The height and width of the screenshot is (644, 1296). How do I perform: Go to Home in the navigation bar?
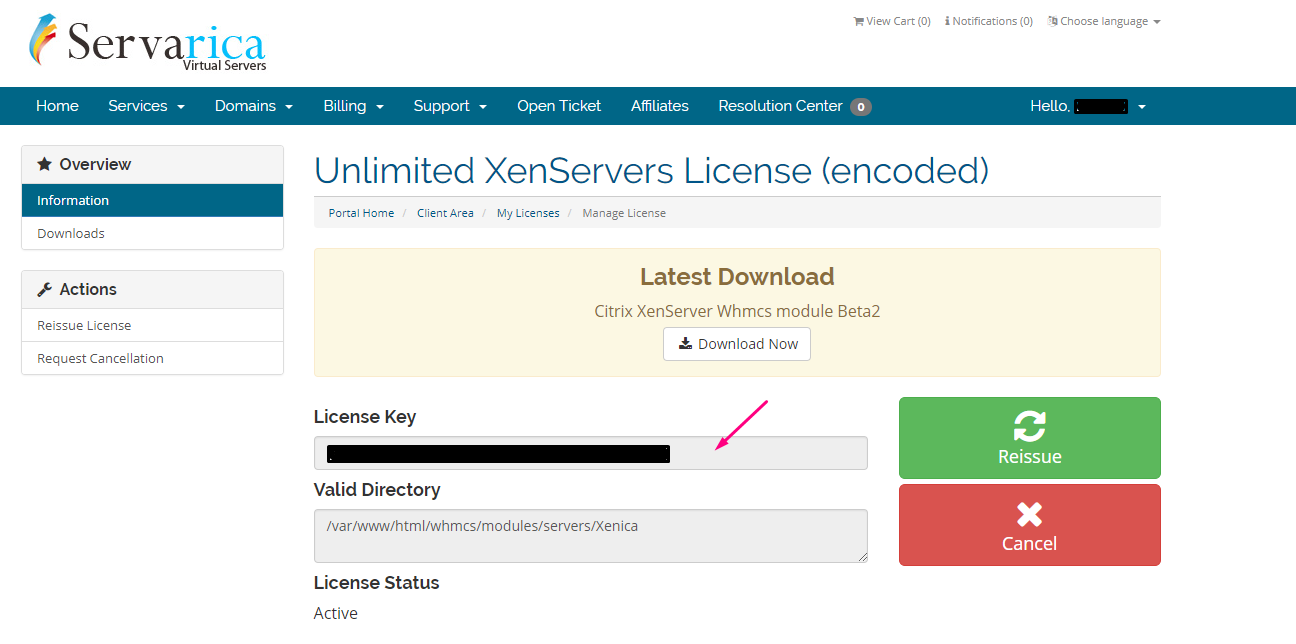point(57,106)
